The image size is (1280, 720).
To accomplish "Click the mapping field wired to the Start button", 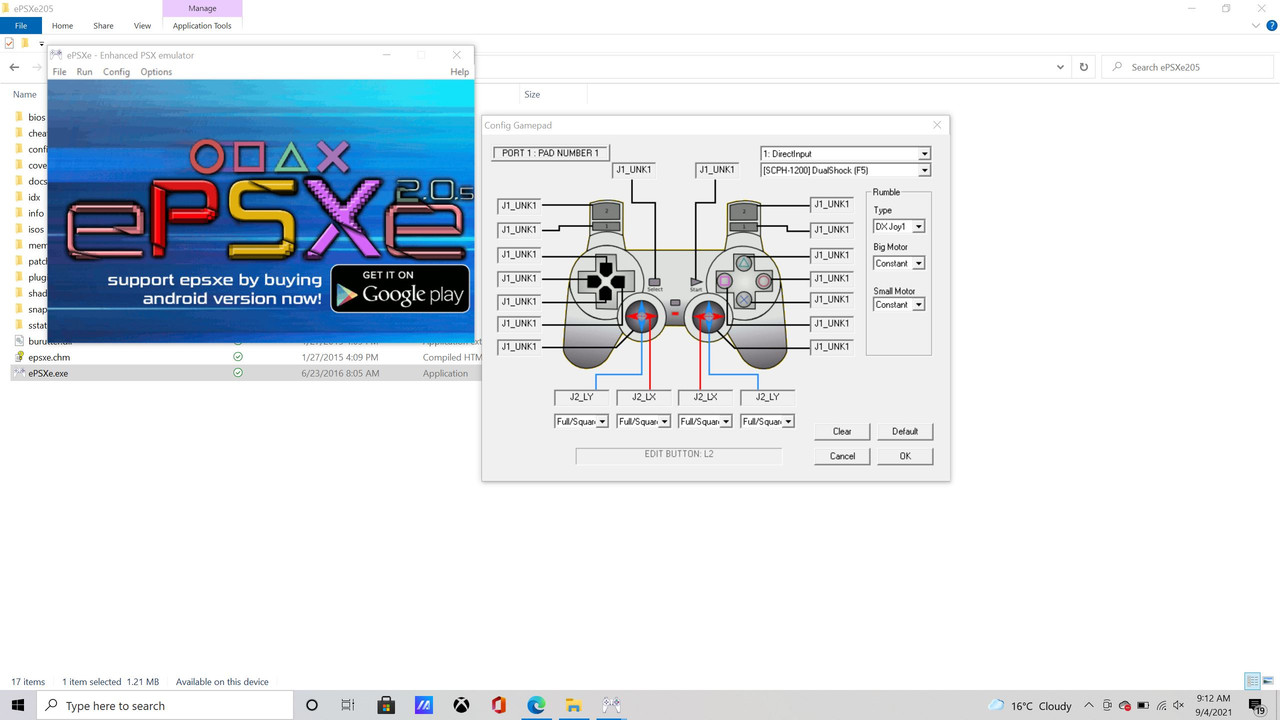I will coord(717,170).
